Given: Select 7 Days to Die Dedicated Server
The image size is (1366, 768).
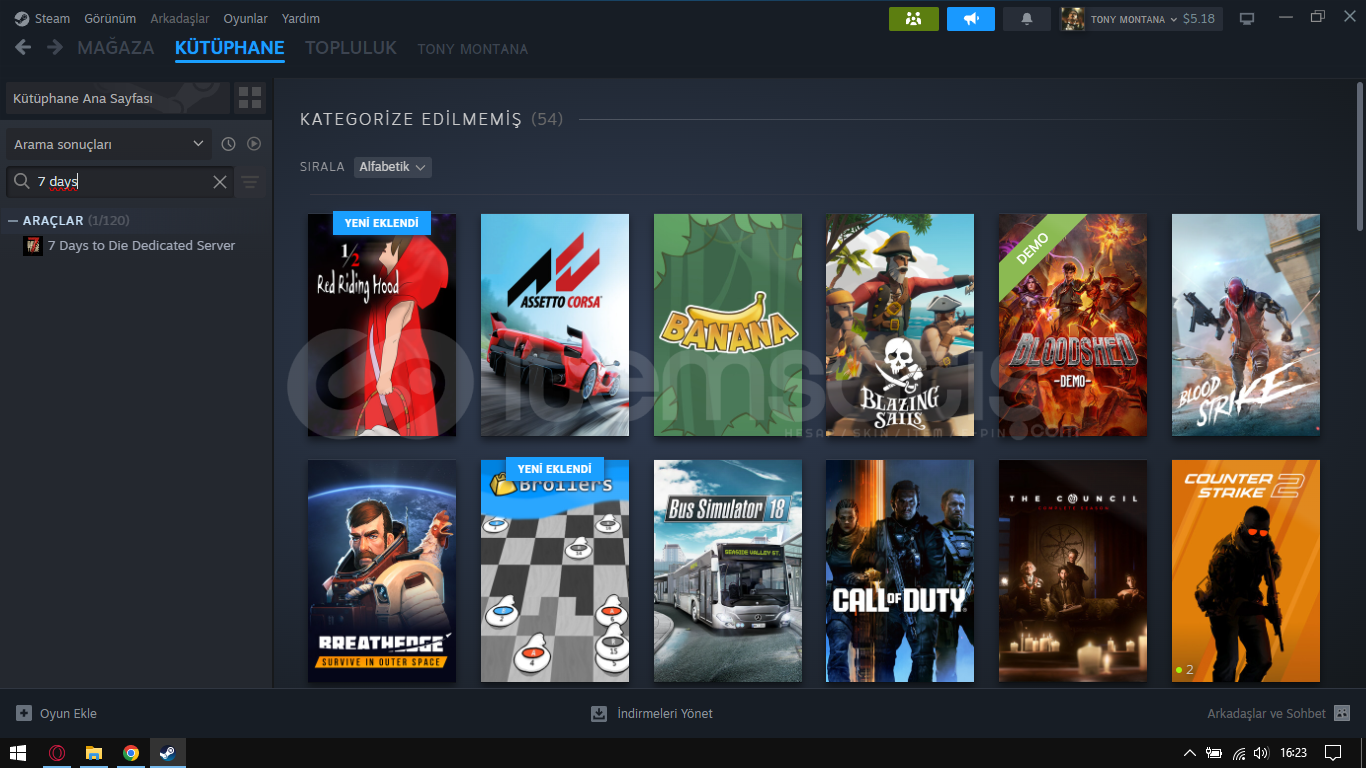Looking at the screenshot, I should [141, 246].
